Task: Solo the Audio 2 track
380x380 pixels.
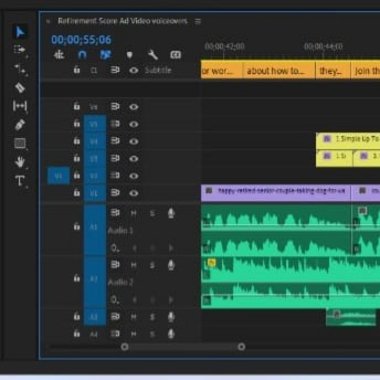Action: pyautogui.click(x=152, y=265)
